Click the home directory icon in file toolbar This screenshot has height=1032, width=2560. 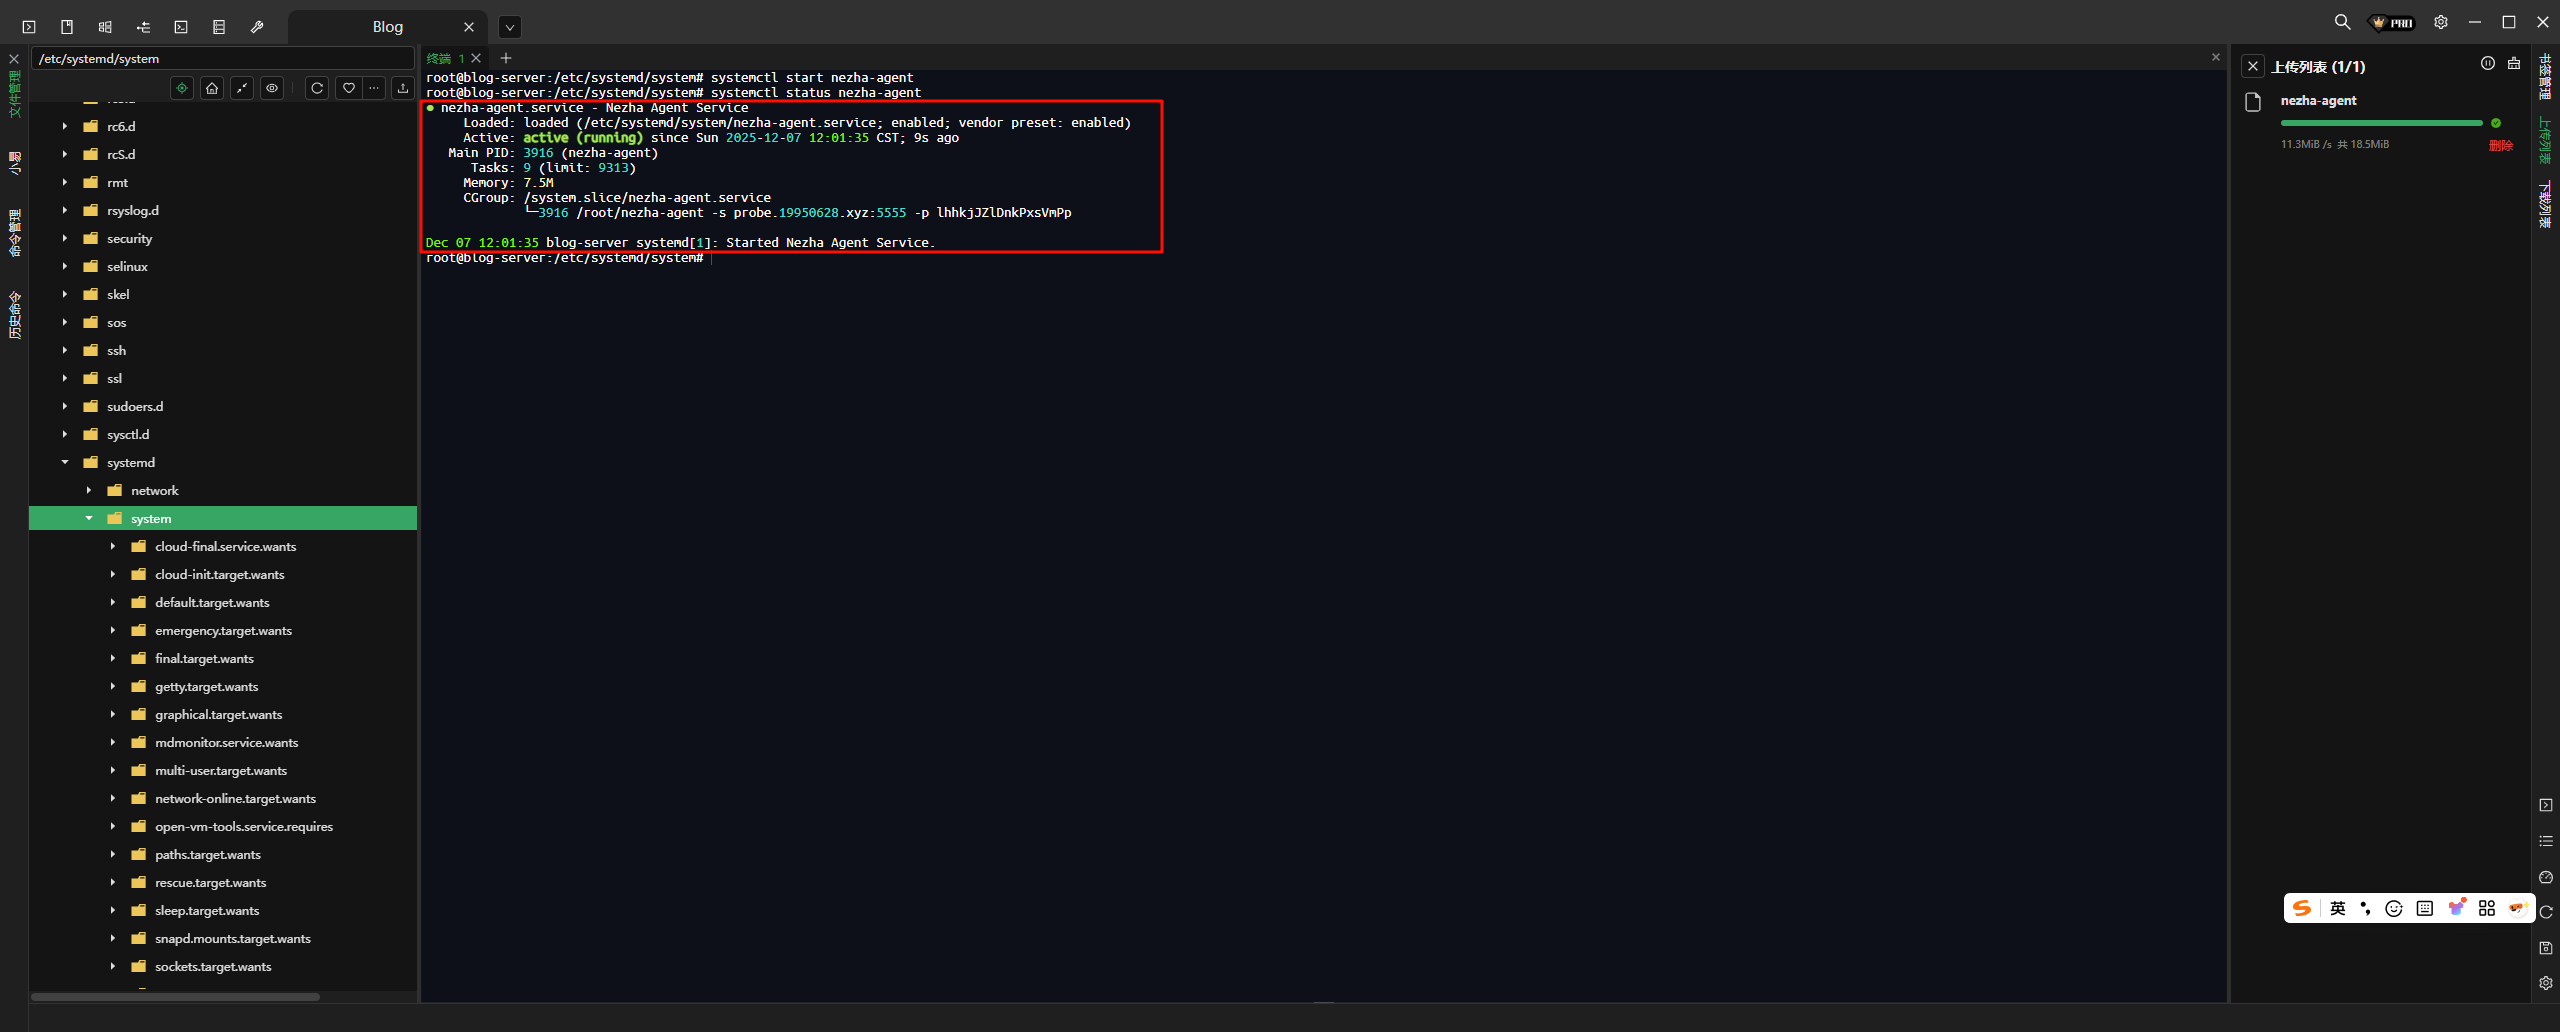coord(212,88)
